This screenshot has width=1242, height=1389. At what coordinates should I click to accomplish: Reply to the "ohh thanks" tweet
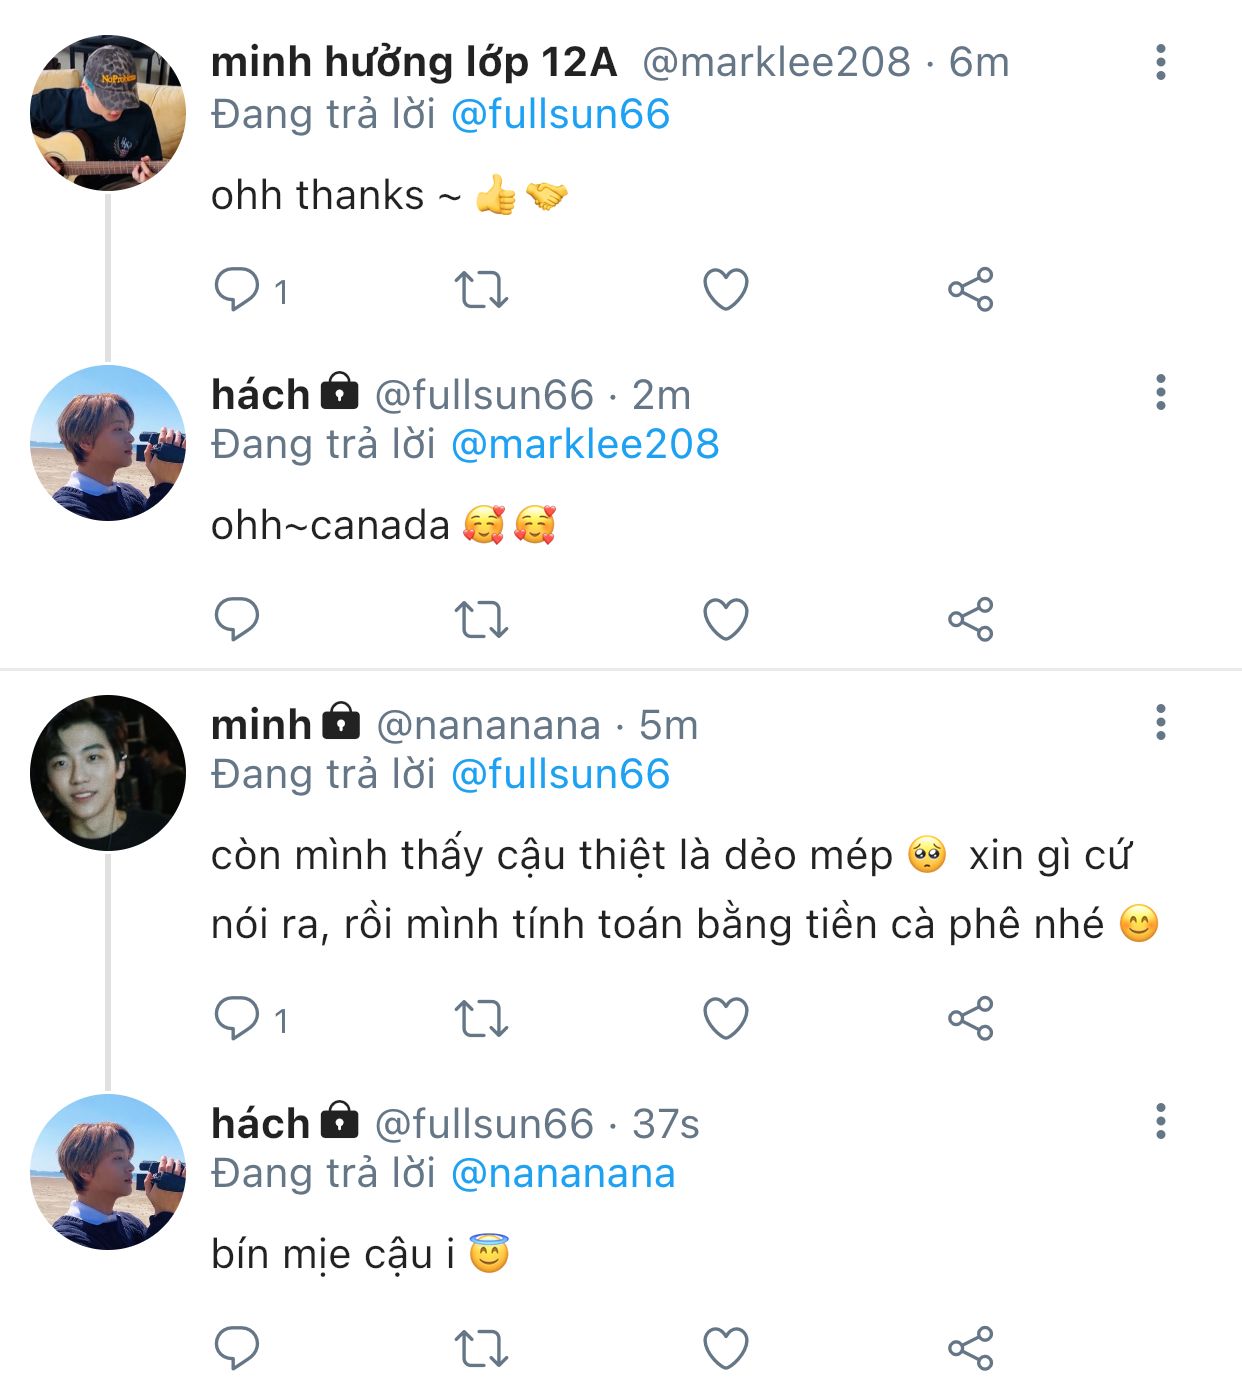(237, 290)
